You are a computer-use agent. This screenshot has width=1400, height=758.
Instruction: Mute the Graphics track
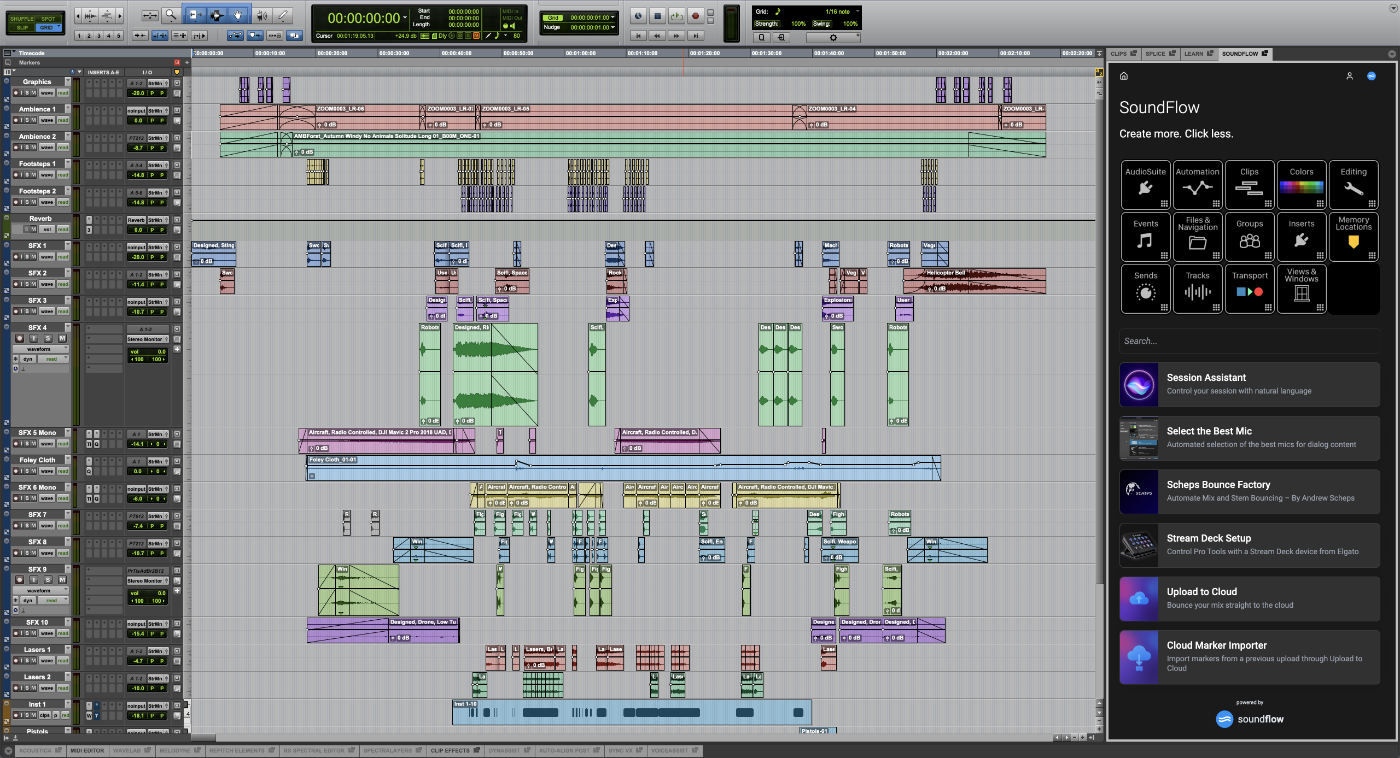coord(33,93)
